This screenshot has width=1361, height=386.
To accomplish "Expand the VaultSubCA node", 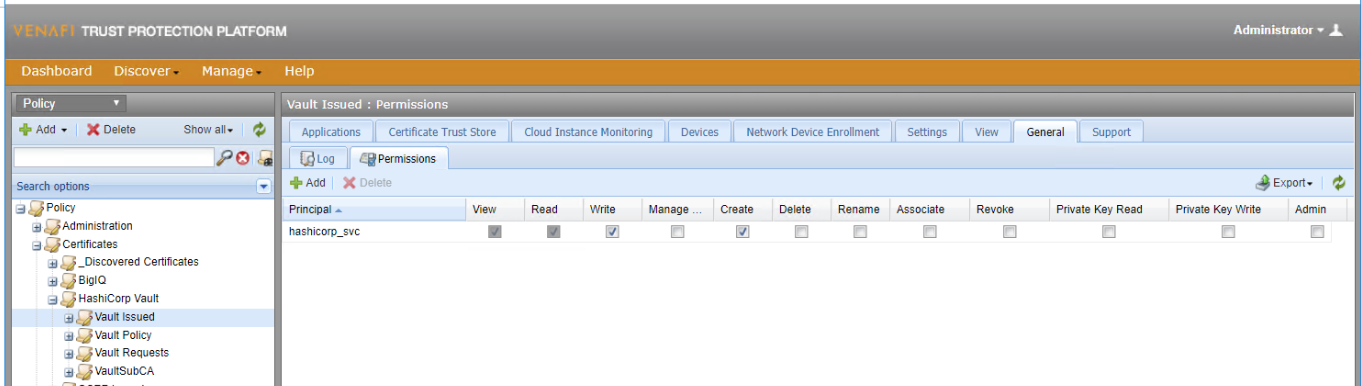I will (x=69, y=371).
